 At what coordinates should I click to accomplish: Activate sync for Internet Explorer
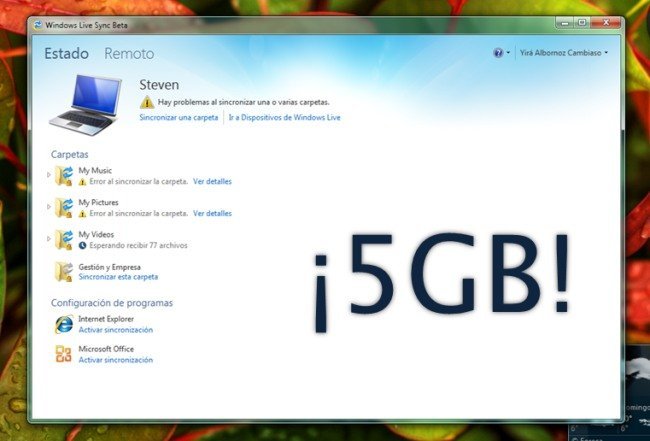[116, 330]
